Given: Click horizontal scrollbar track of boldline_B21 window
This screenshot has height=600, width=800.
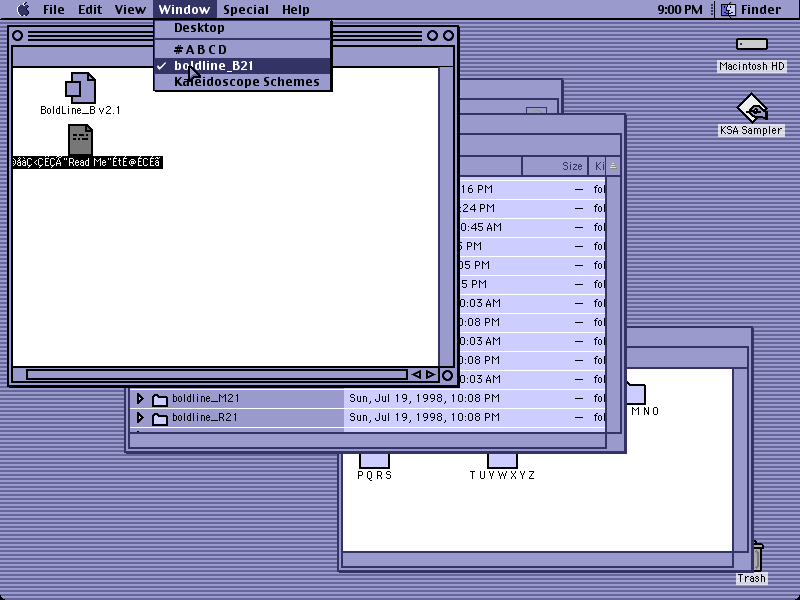Looking at the screenshot, I should pyautogui.click(x=217, y=375).
